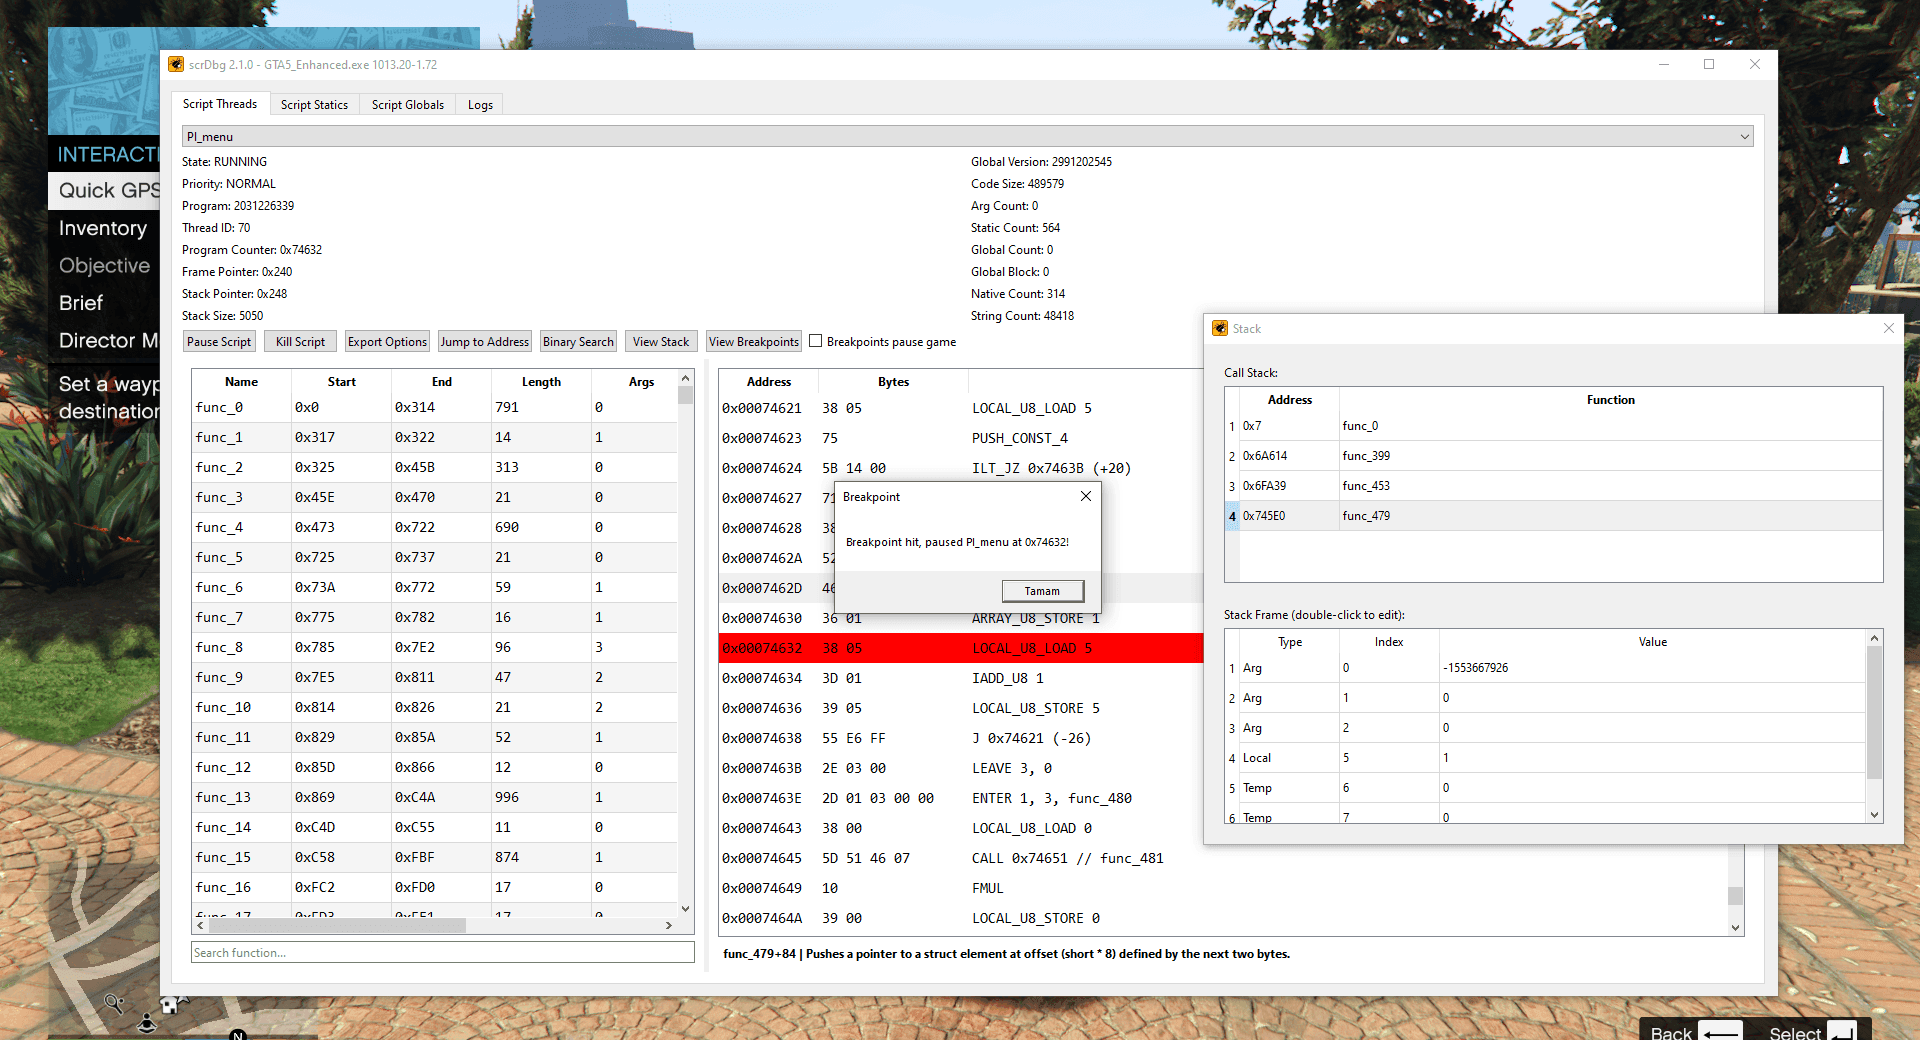Click Jump to Address
This screenshot has width=1920, height=1040.
pyautogui.click(x=484, y=341)
